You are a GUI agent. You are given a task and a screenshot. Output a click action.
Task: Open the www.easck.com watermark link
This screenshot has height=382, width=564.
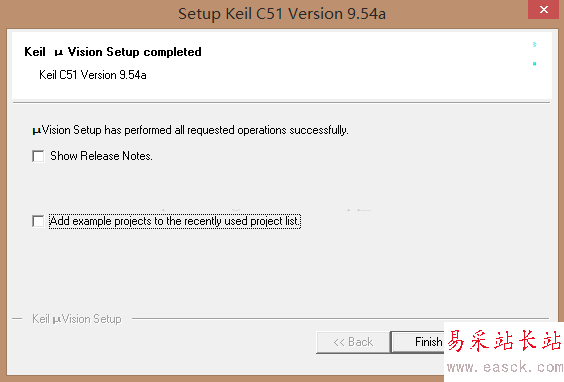(x=505, y=367)
